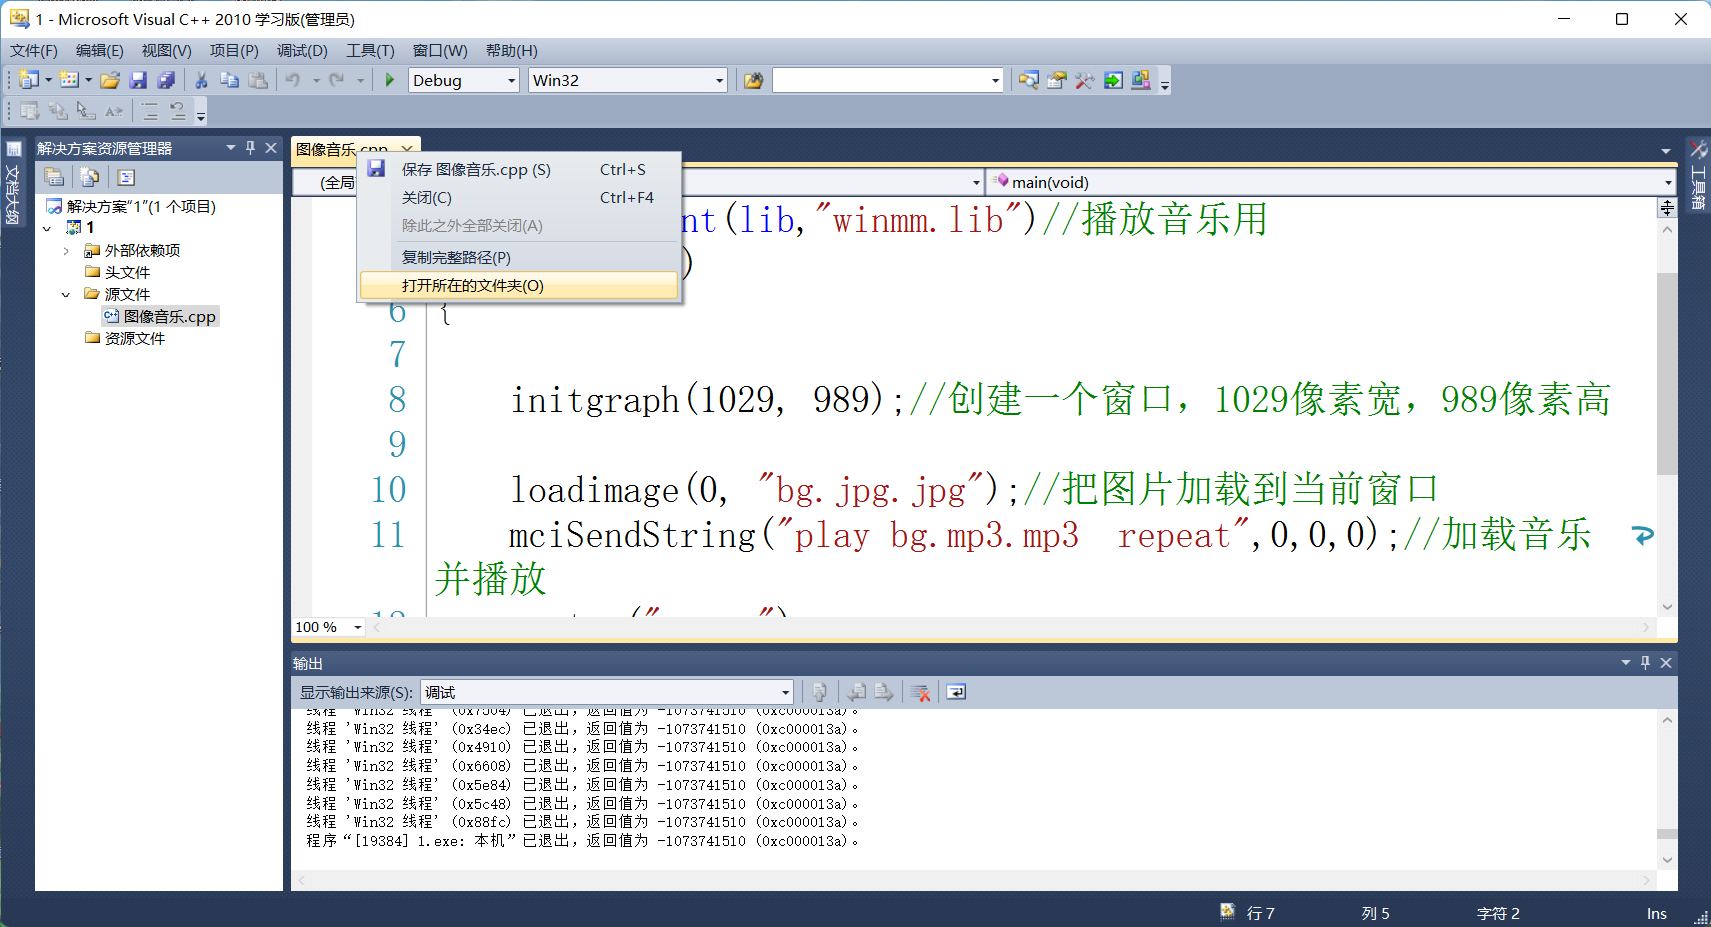Open the 帮助(H) menu
1711x927 pixels.
[x=511, y=51]
